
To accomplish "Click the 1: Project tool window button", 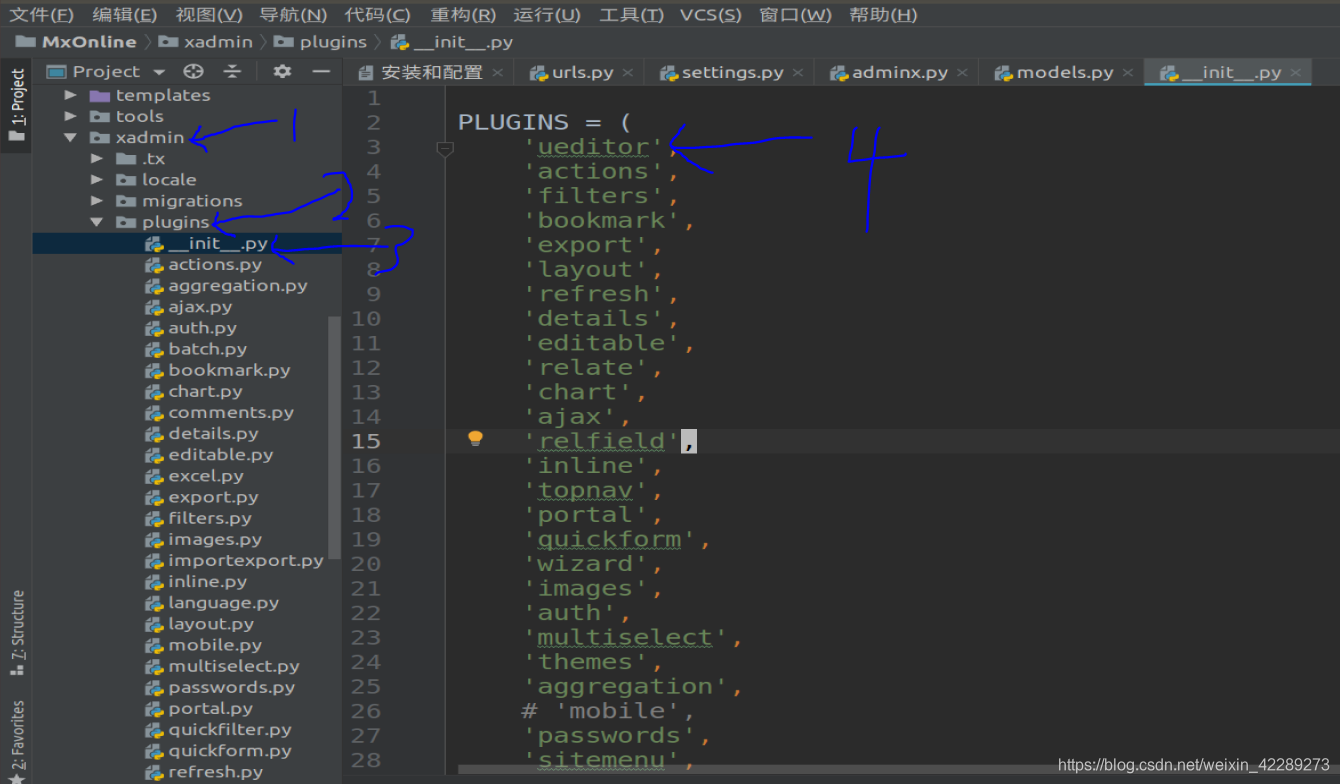I will [16, 101].
